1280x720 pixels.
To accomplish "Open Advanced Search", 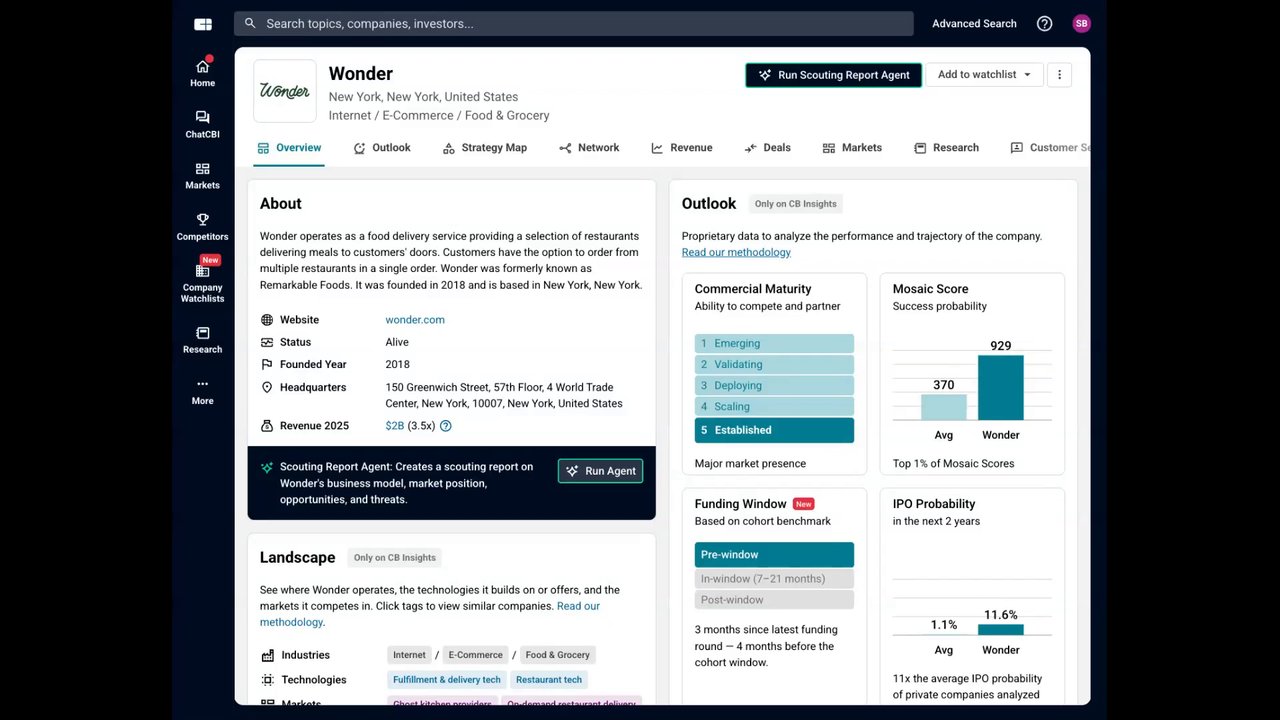I will pos(974,24).
